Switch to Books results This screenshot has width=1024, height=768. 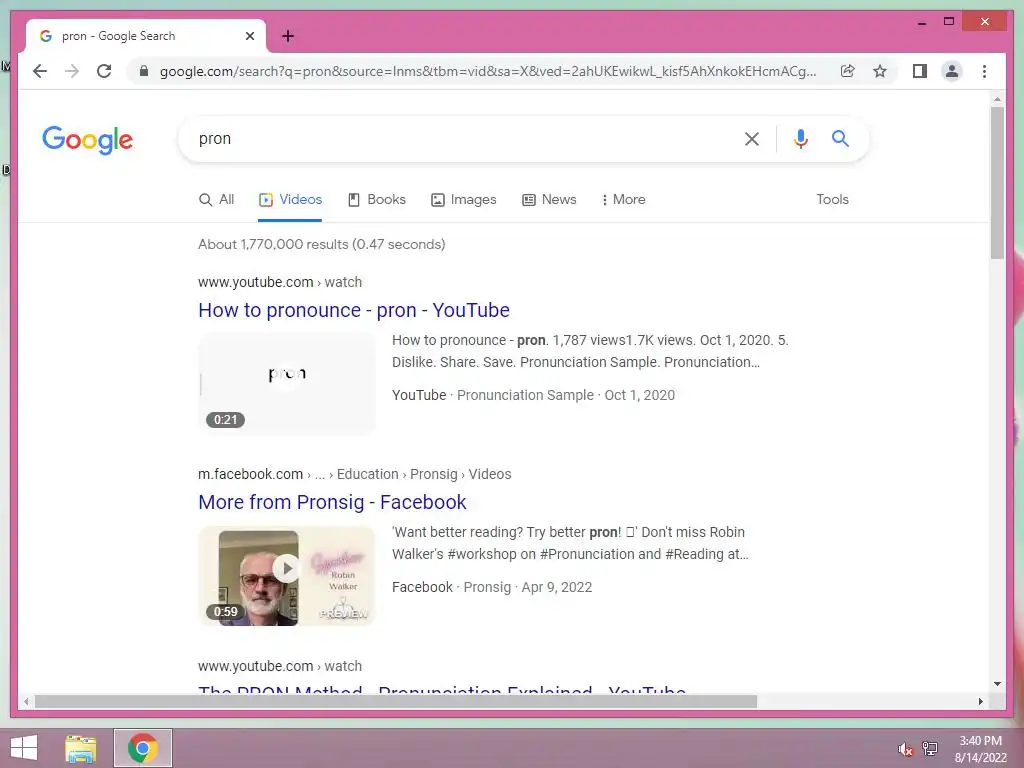pyautogui.click(x=377, y=200)
